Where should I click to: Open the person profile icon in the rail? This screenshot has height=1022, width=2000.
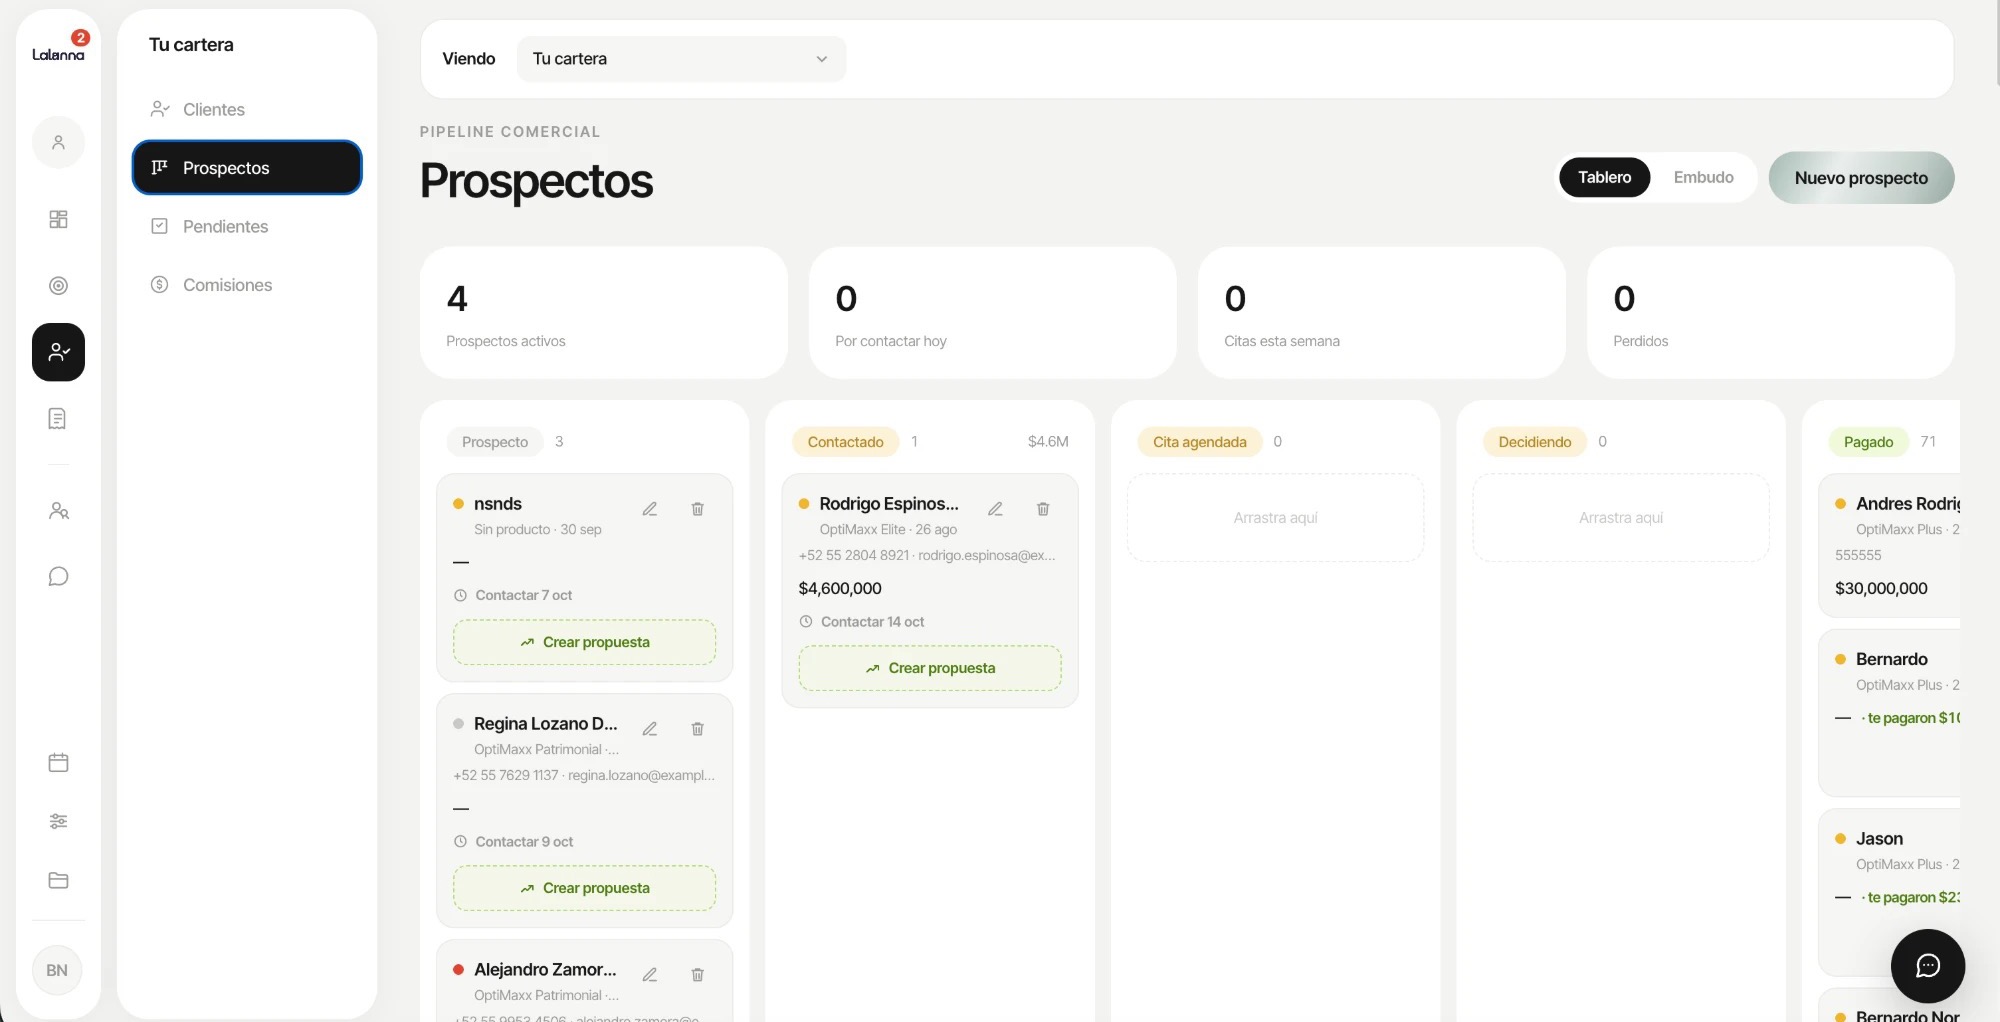point(58,142)
